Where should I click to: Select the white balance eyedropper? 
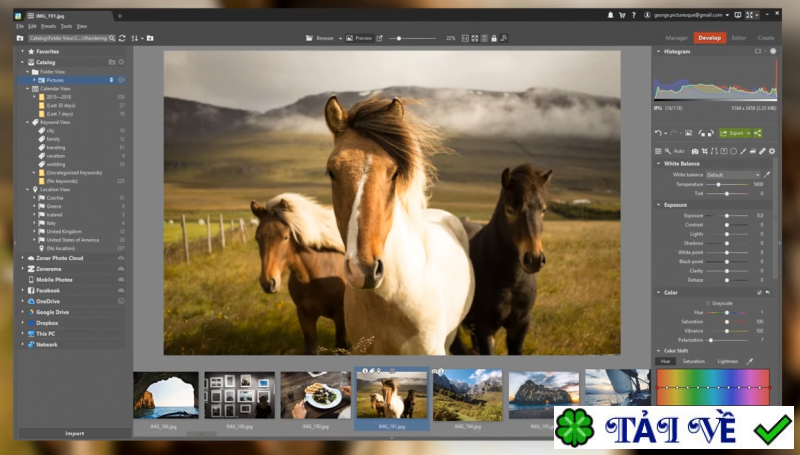[768, 174]
